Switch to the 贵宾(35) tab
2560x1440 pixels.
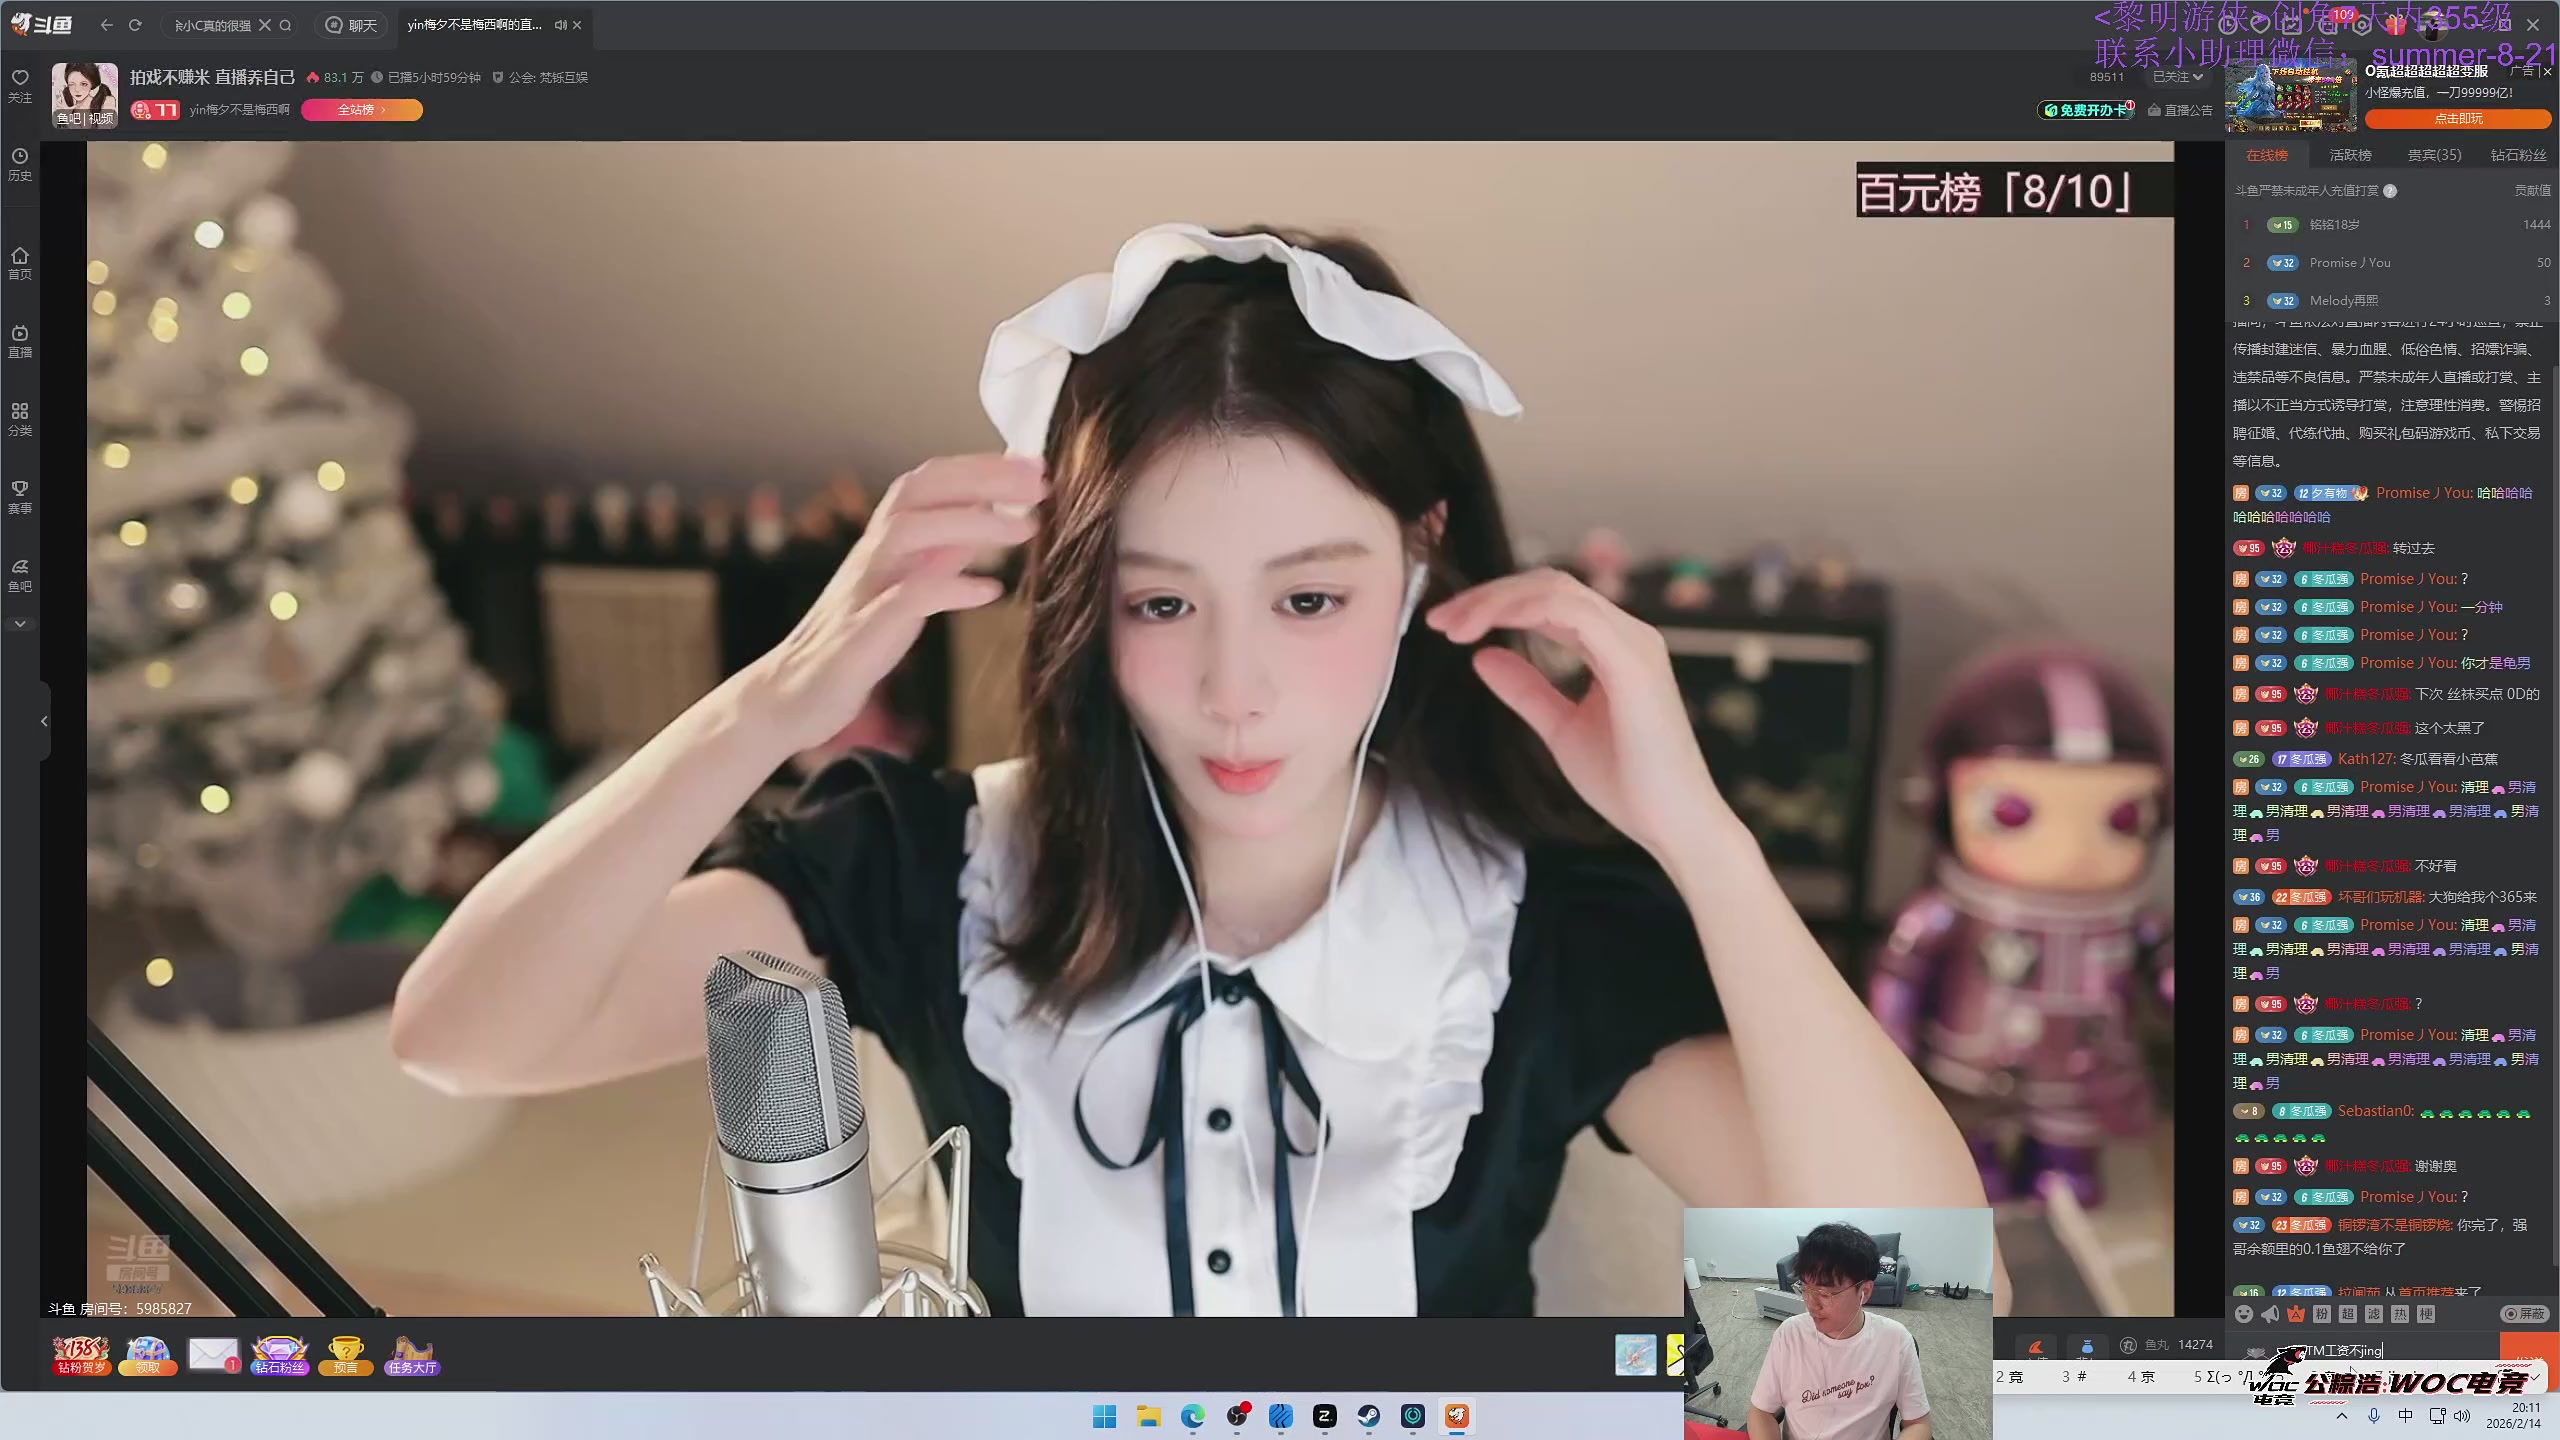(2434, 155)
